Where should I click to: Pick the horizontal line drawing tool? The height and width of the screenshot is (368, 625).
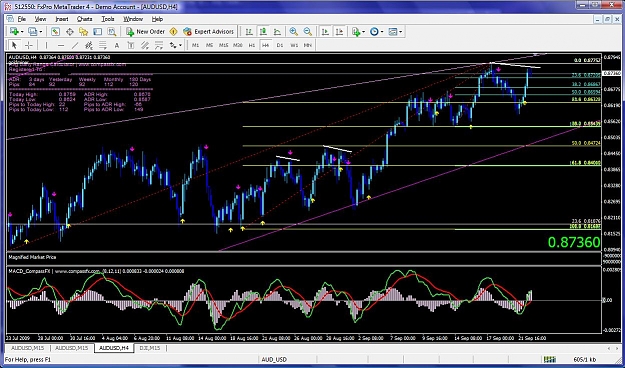[x=61, y=45]
